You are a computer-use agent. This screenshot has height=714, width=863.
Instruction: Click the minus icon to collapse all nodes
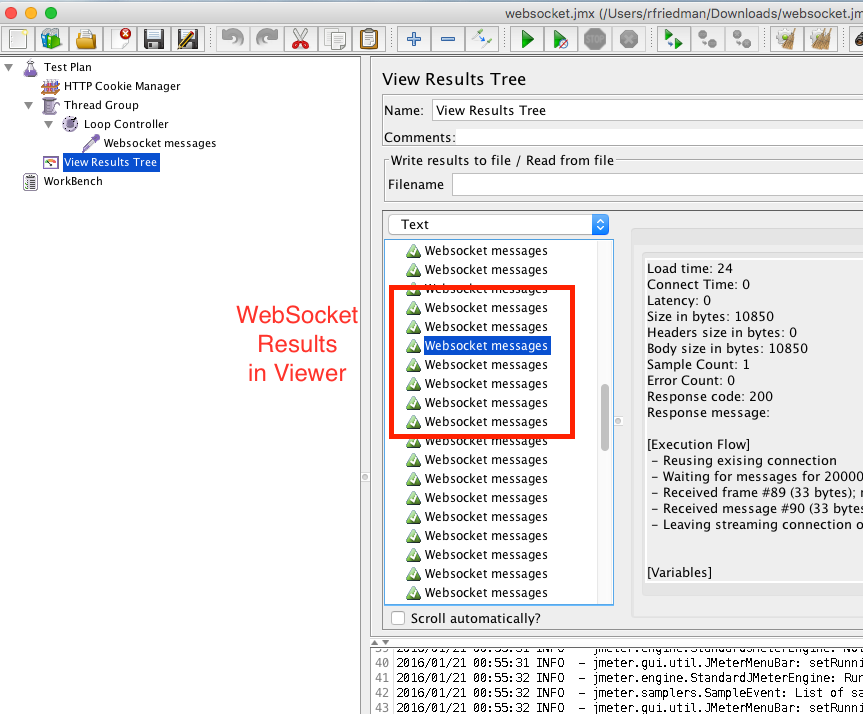click(448, 39)
